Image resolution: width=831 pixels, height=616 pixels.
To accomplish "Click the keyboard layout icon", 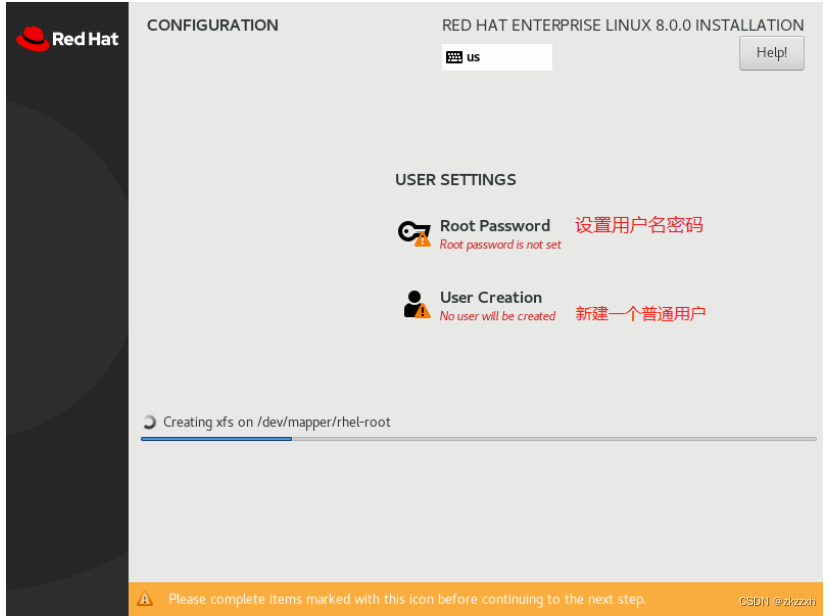I will [454, 57].
